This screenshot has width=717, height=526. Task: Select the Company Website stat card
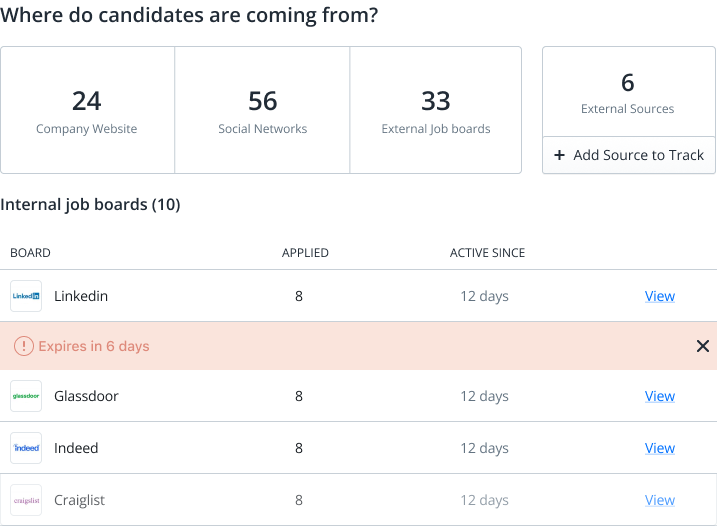[x=87, y=110]
